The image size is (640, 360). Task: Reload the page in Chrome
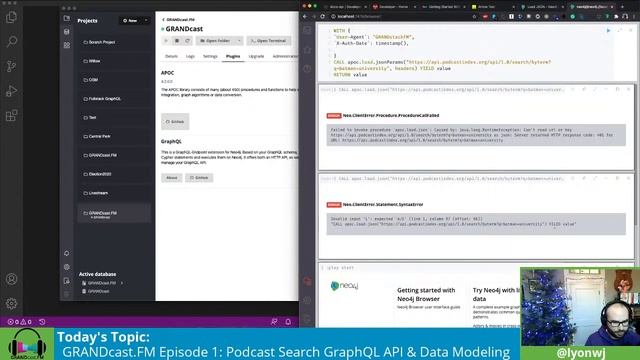(322, 17)
